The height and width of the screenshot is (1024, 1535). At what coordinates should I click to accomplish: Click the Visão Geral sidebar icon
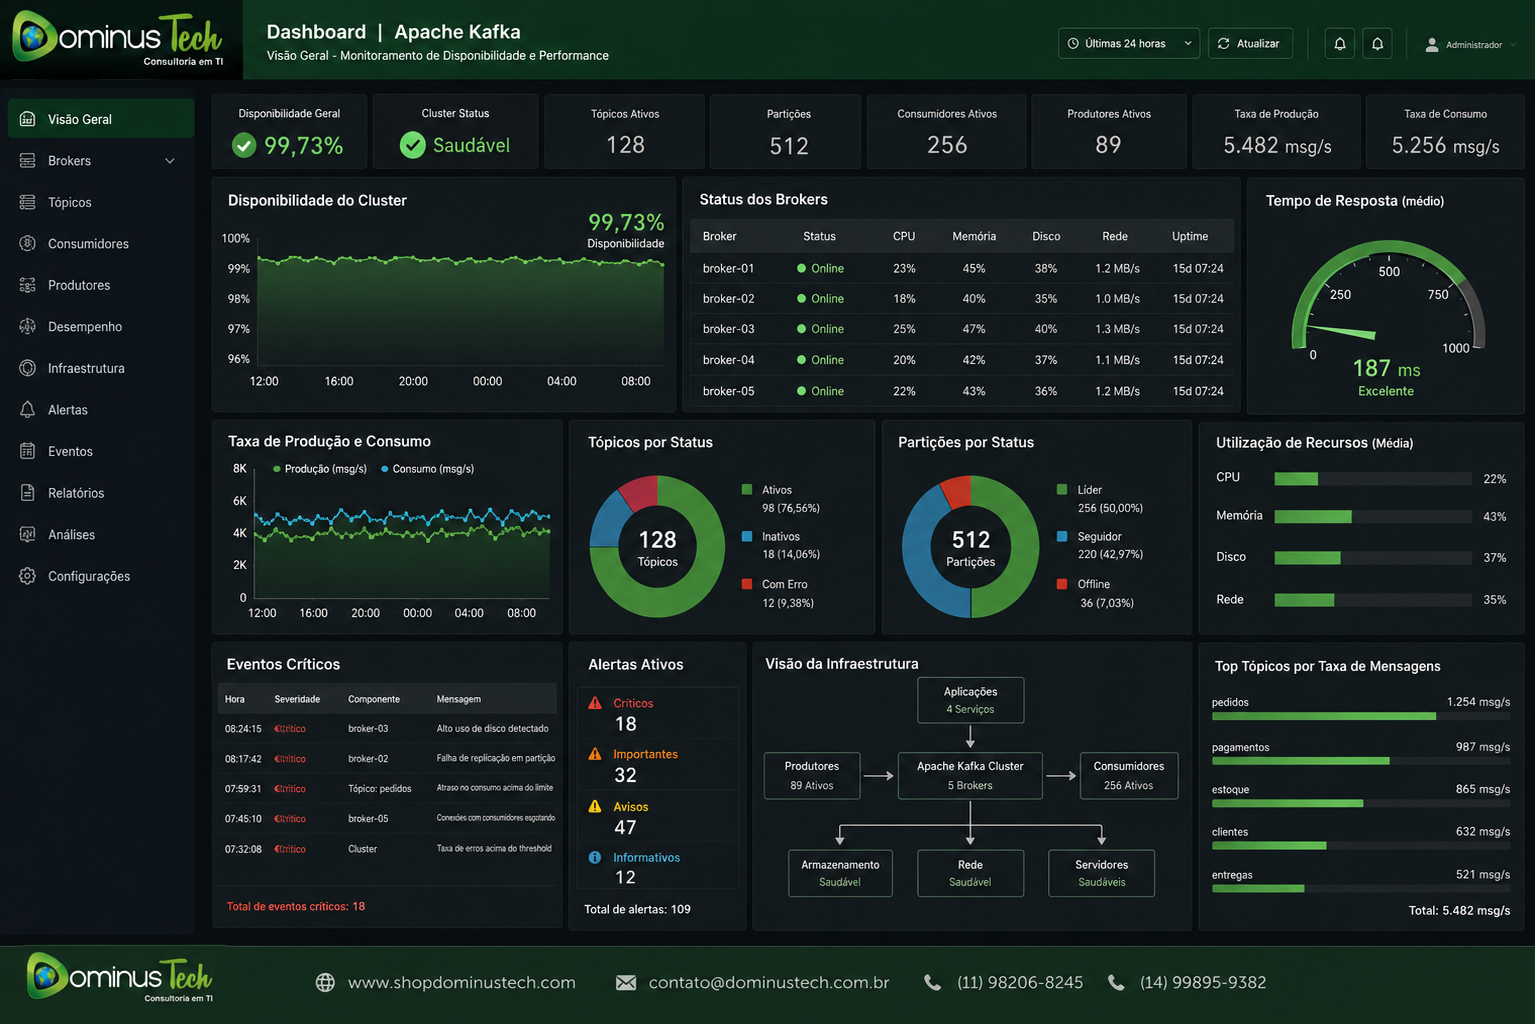pyautogui.click(x=28, y=119)
